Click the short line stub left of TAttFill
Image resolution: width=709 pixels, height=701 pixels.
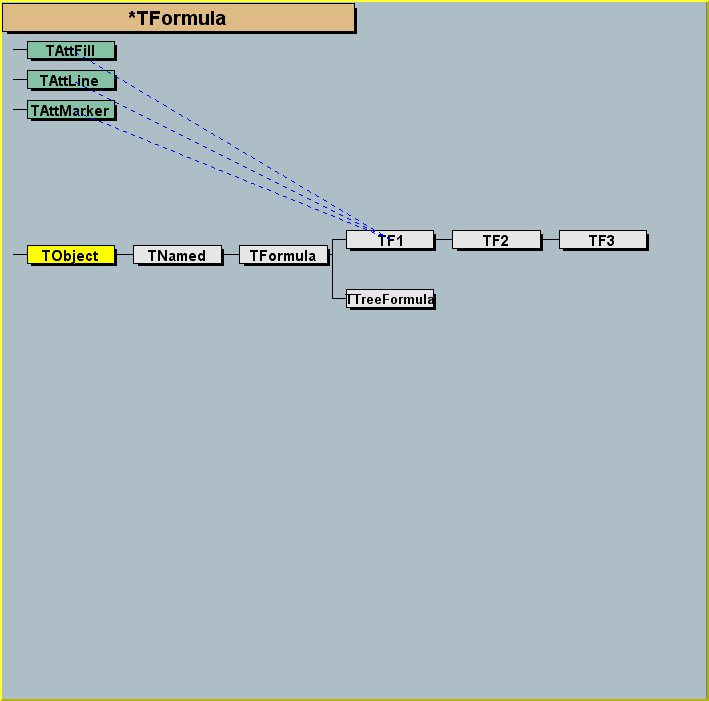pos(20,50)
